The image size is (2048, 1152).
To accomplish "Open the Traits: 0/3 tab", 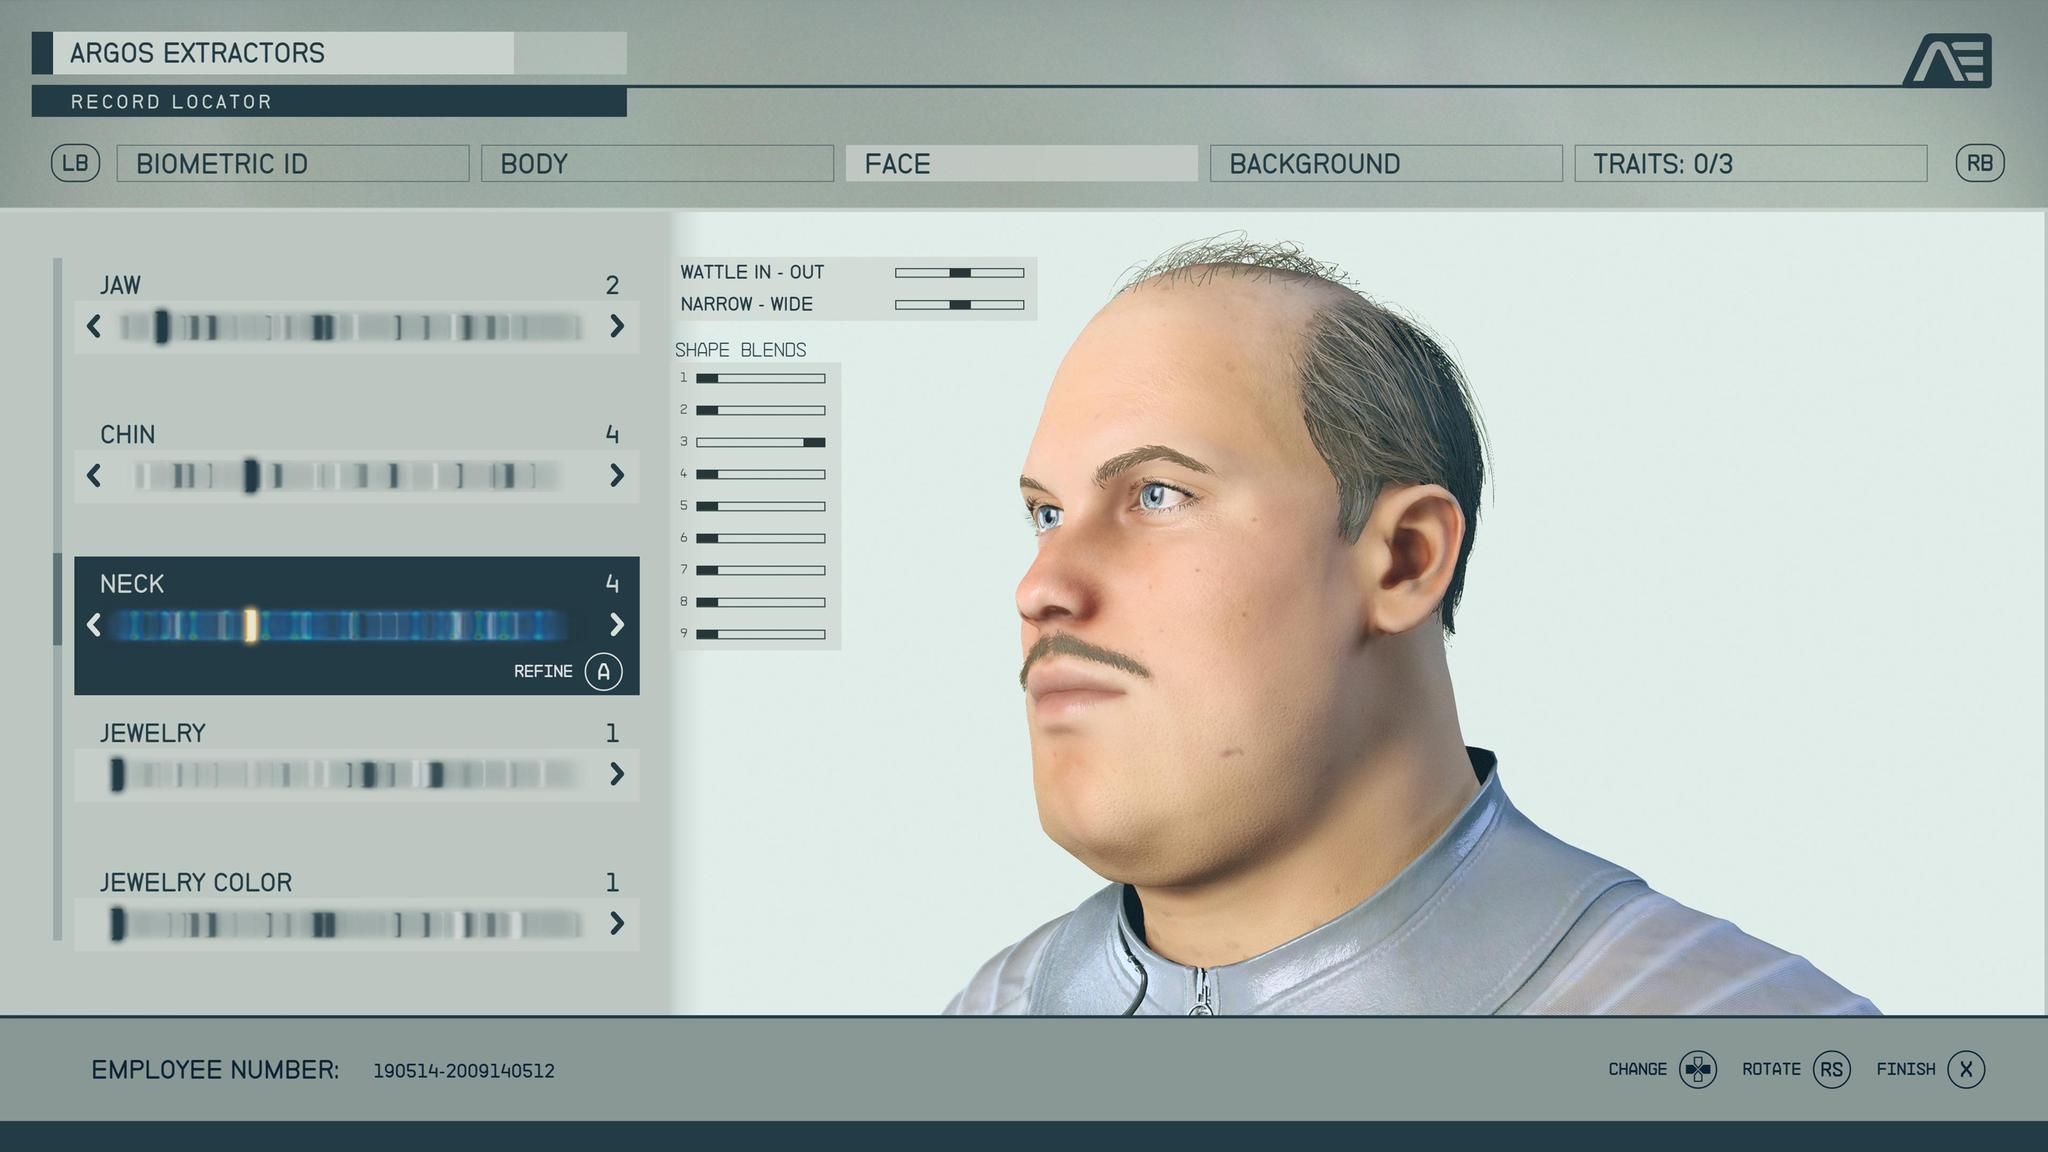I will (x=1751, y=163).
